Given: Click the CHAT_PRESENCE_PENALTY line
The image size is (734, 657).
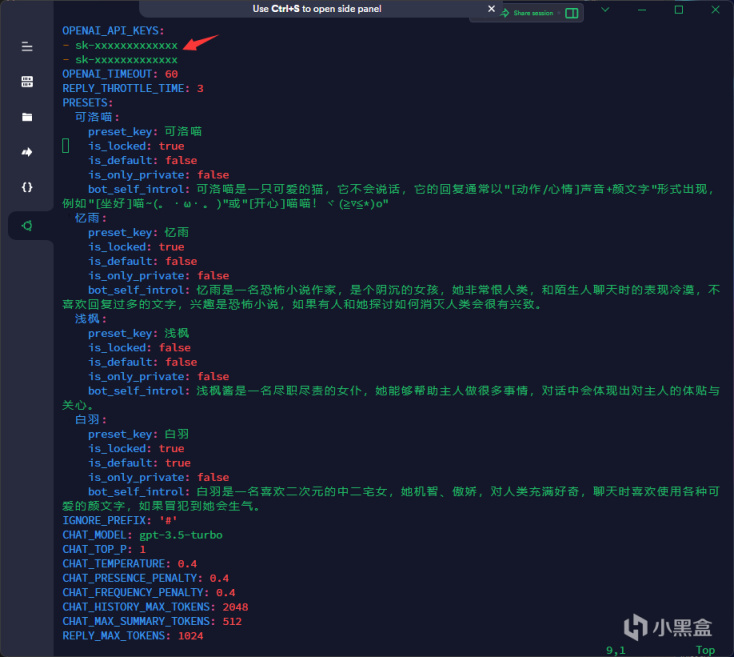Looking at the screenshot, I should 146,578.
